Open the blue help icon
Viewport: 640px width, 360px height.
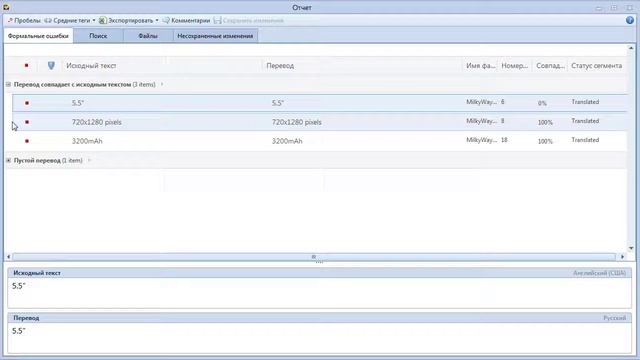[x=630, y=20]
